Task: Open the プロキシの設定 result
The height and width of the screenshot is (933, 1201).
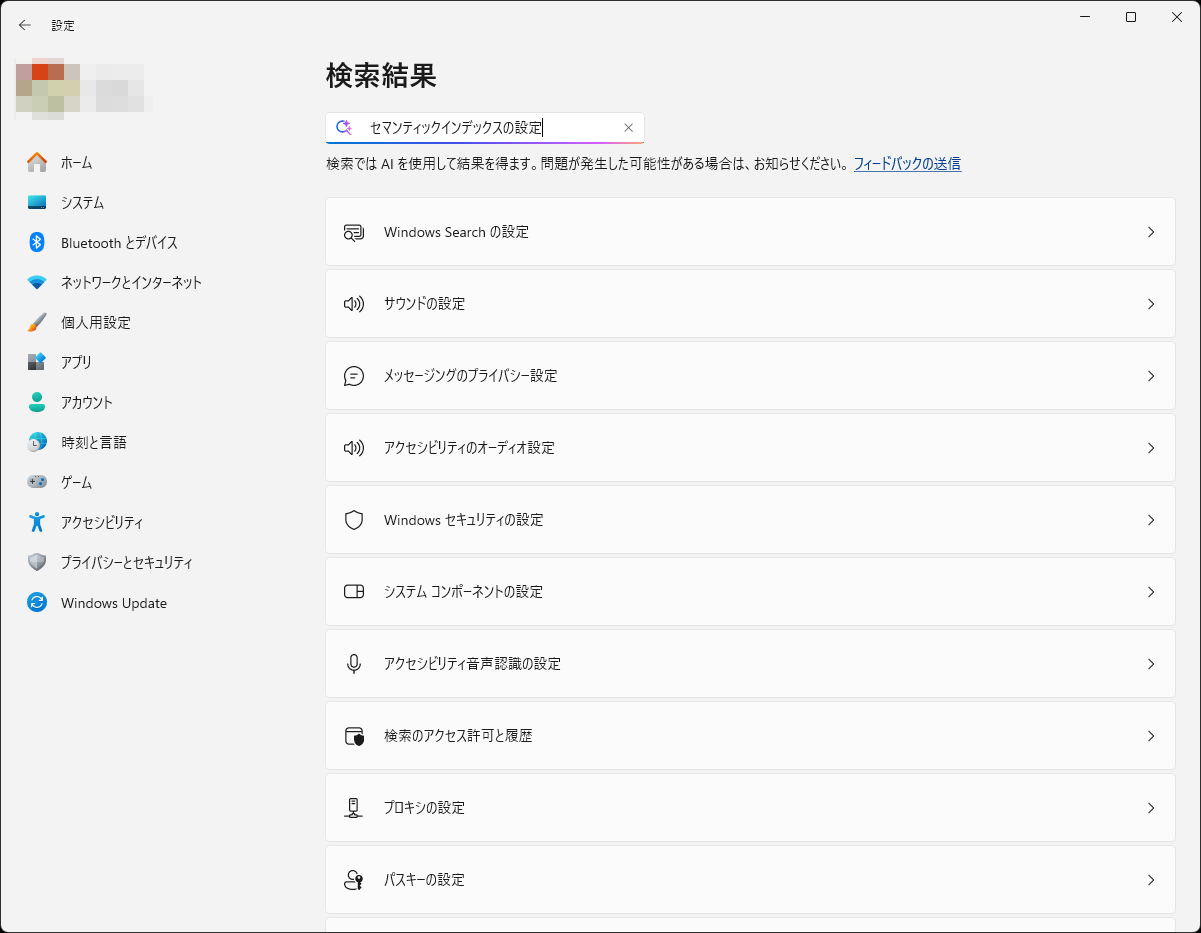Action: pos(750,808)
